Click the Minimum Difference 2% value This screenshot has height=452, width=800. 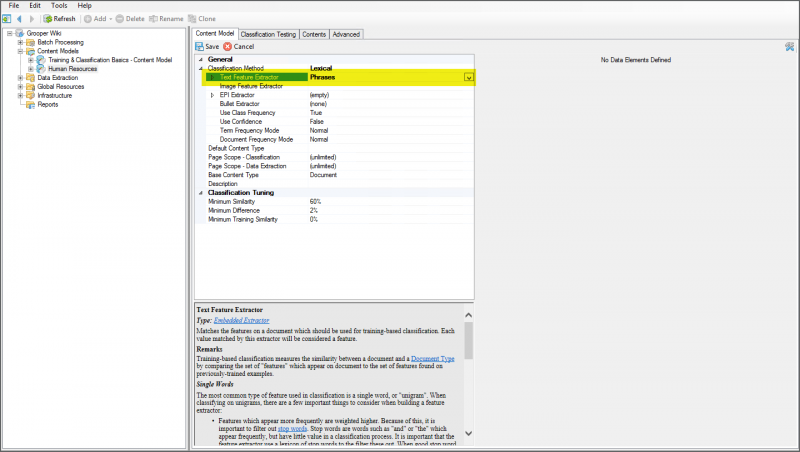point(314,211)
